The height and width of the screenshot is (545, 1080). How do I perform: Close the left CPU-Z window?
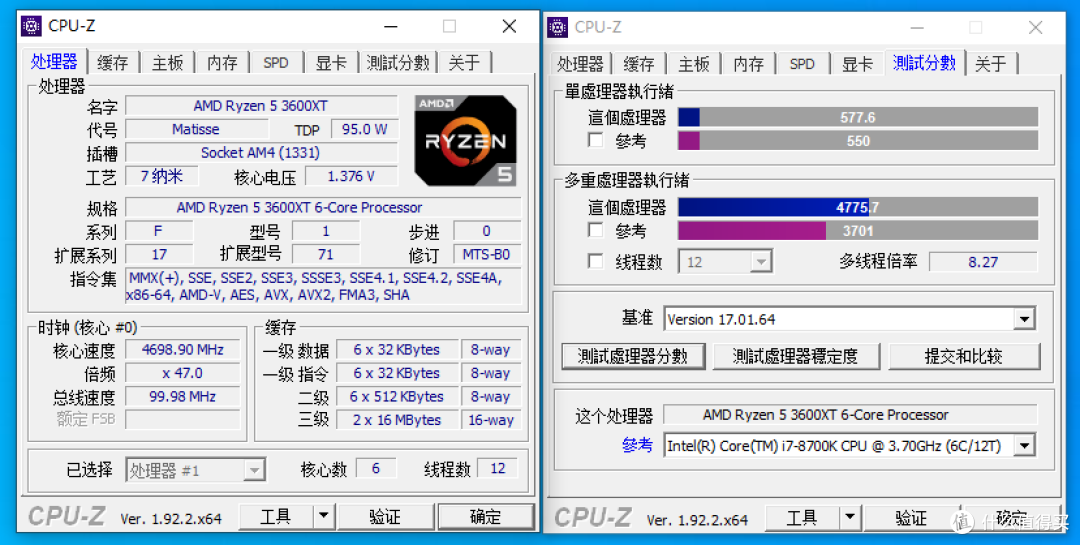(x=509, y=26)
